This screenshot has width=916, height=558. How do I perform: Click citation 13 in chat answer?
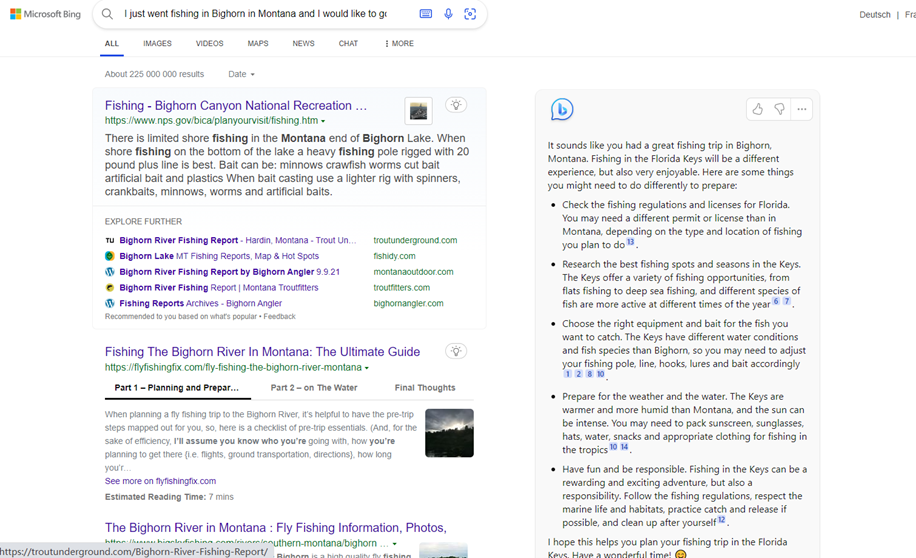[x=630, y=241]
